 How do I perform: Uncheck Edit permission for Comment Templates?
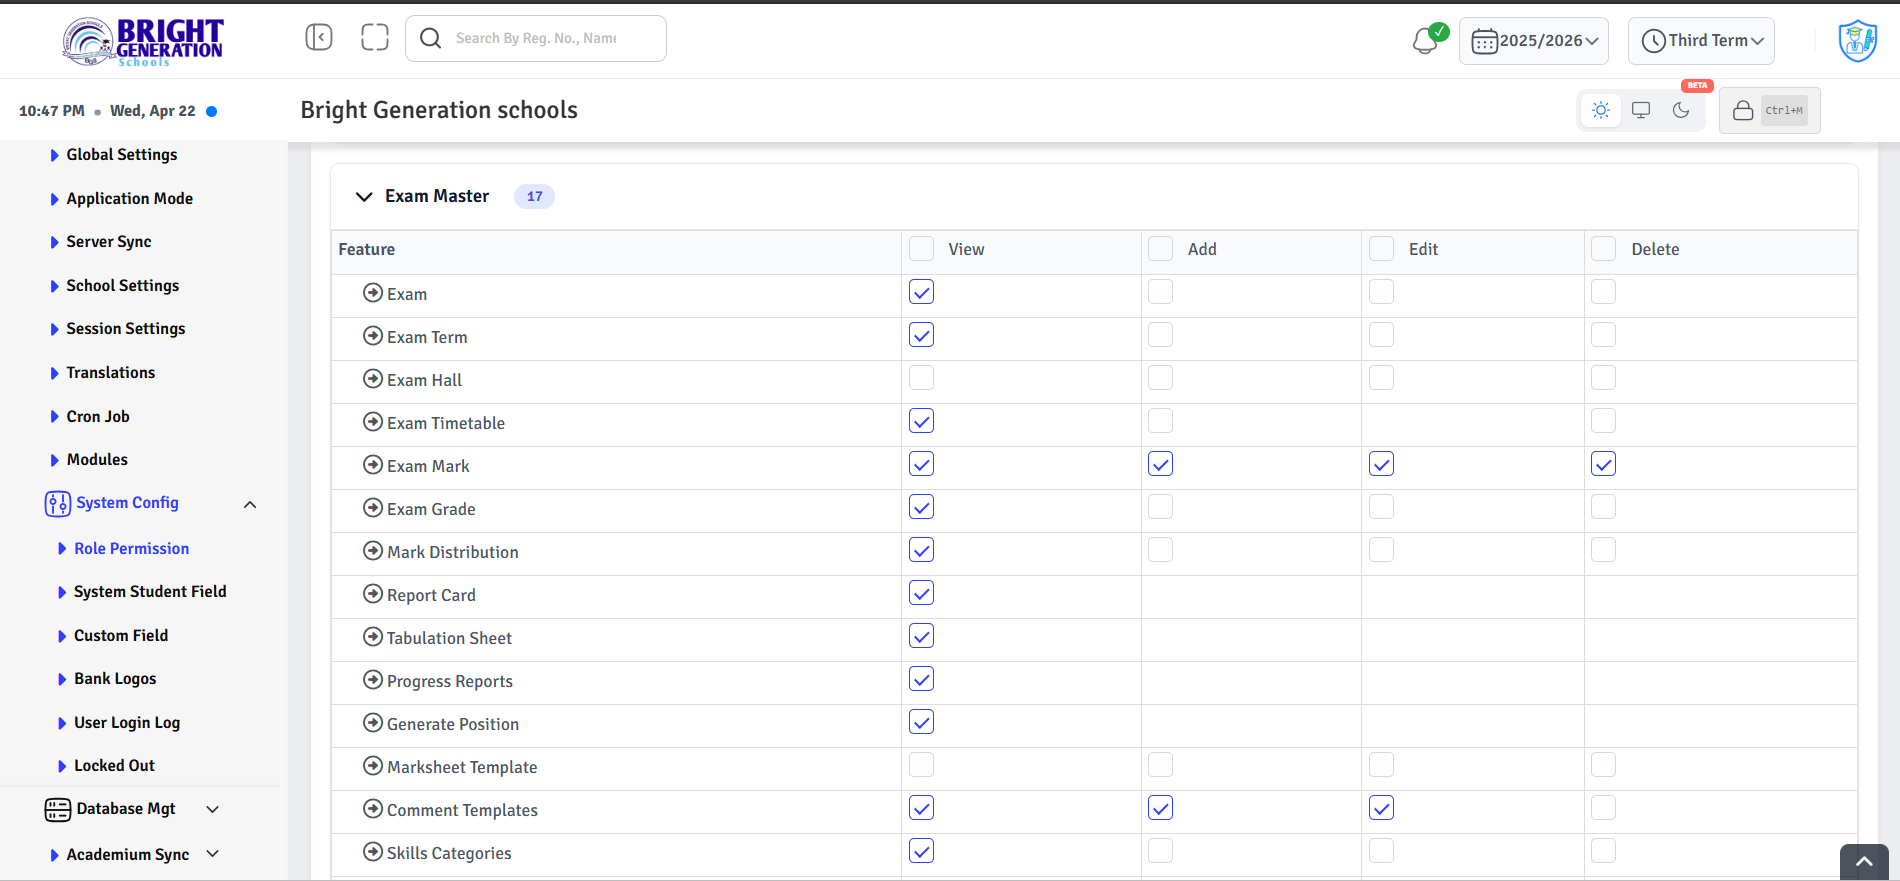(1381, 807)
